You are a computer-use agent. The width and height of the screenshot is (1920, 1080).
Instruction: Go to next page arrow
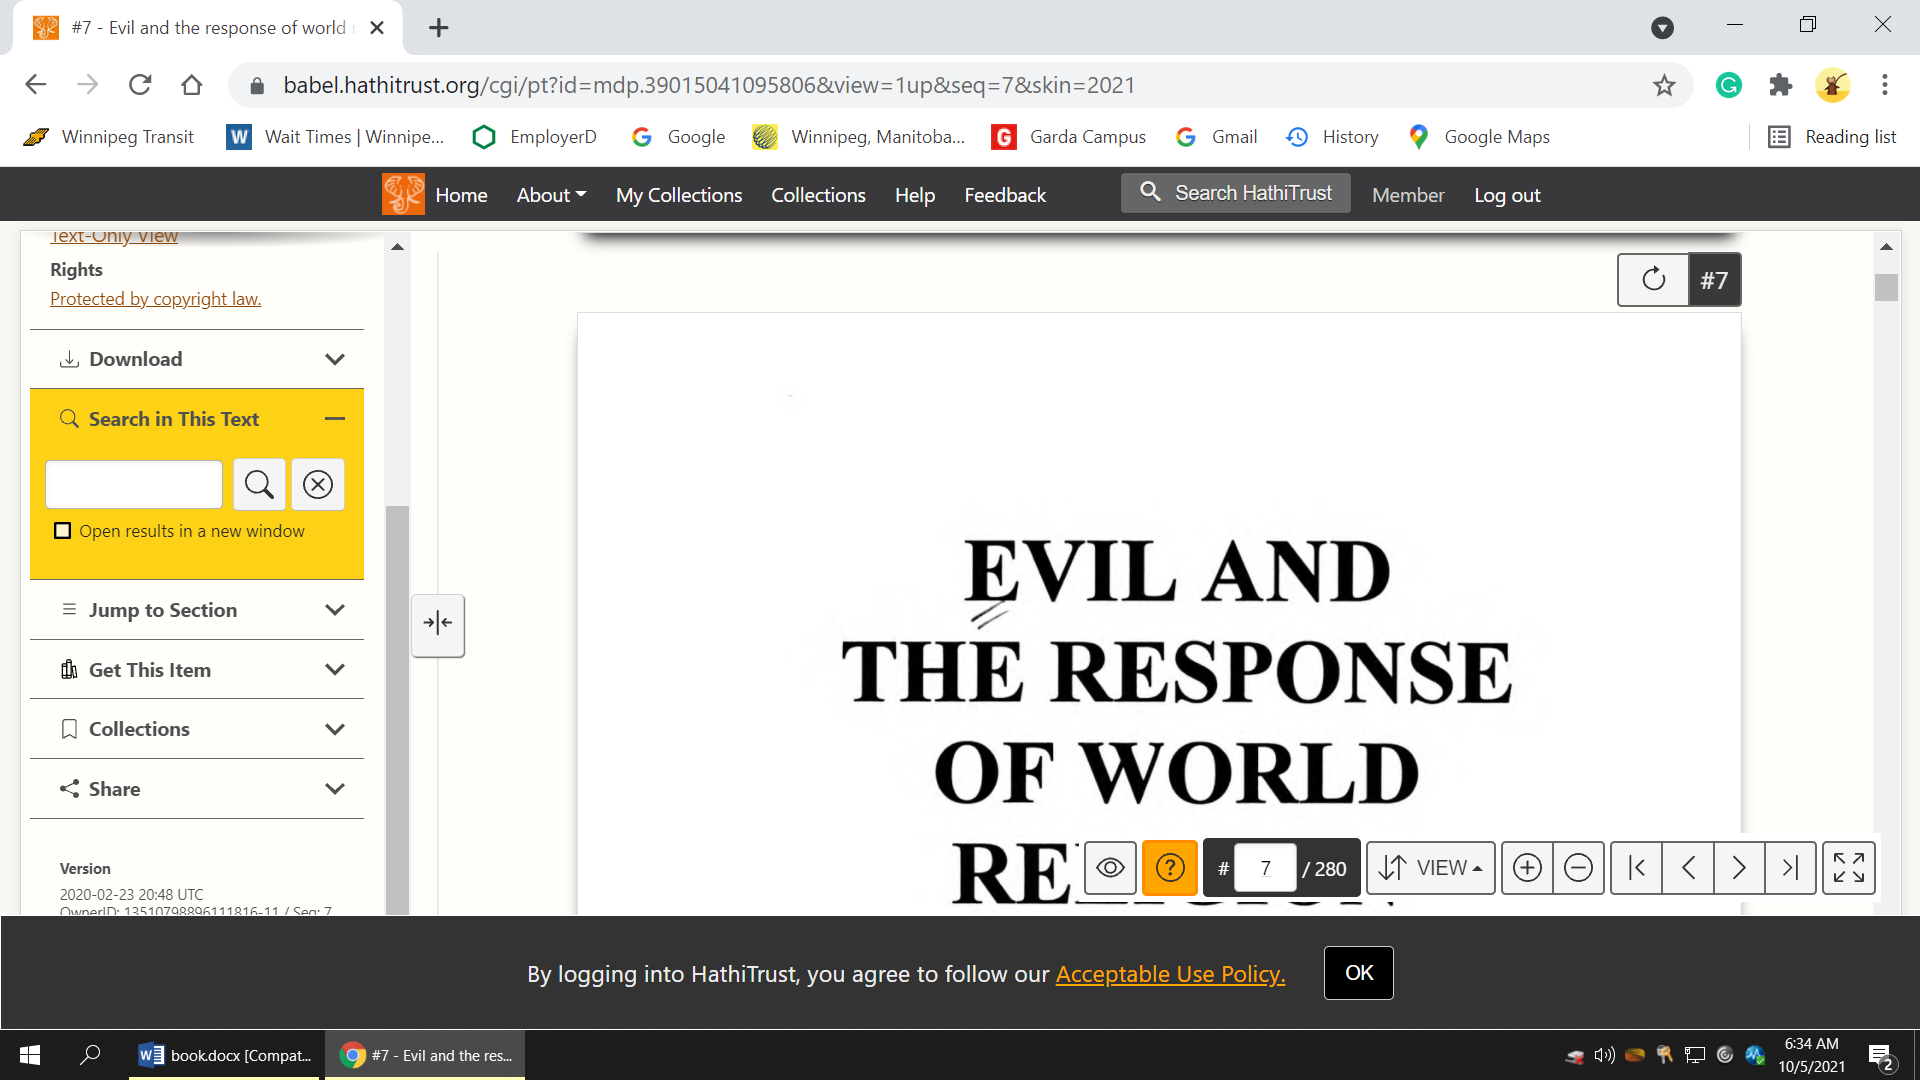pos(1739,868)
